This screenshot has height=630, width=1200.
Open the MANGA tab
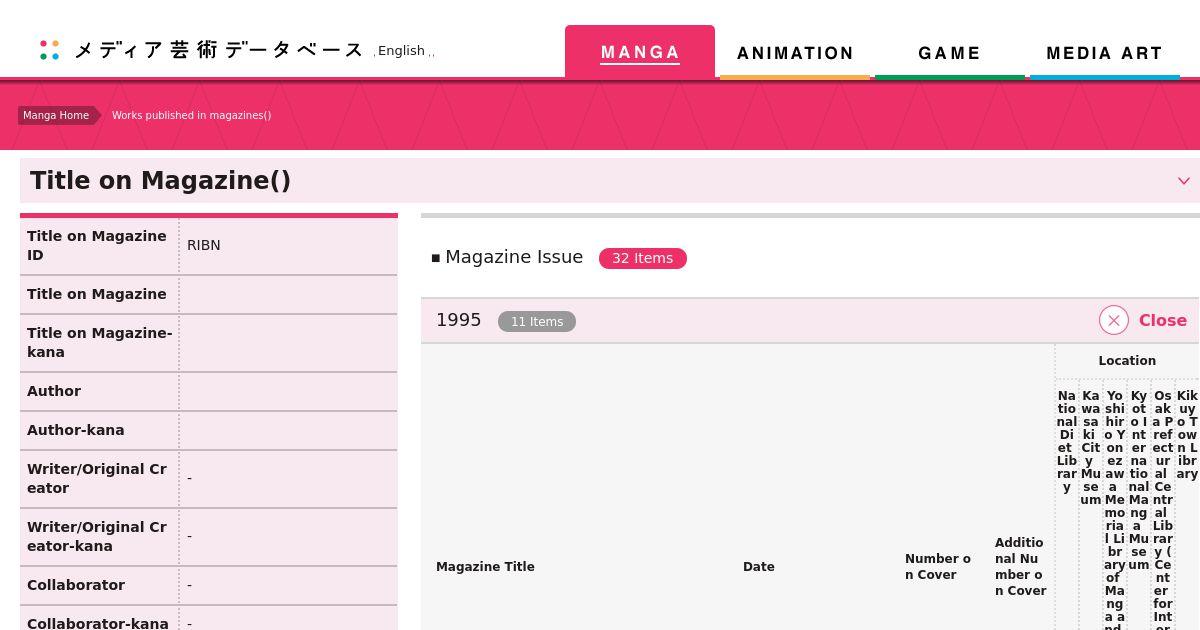640,53
